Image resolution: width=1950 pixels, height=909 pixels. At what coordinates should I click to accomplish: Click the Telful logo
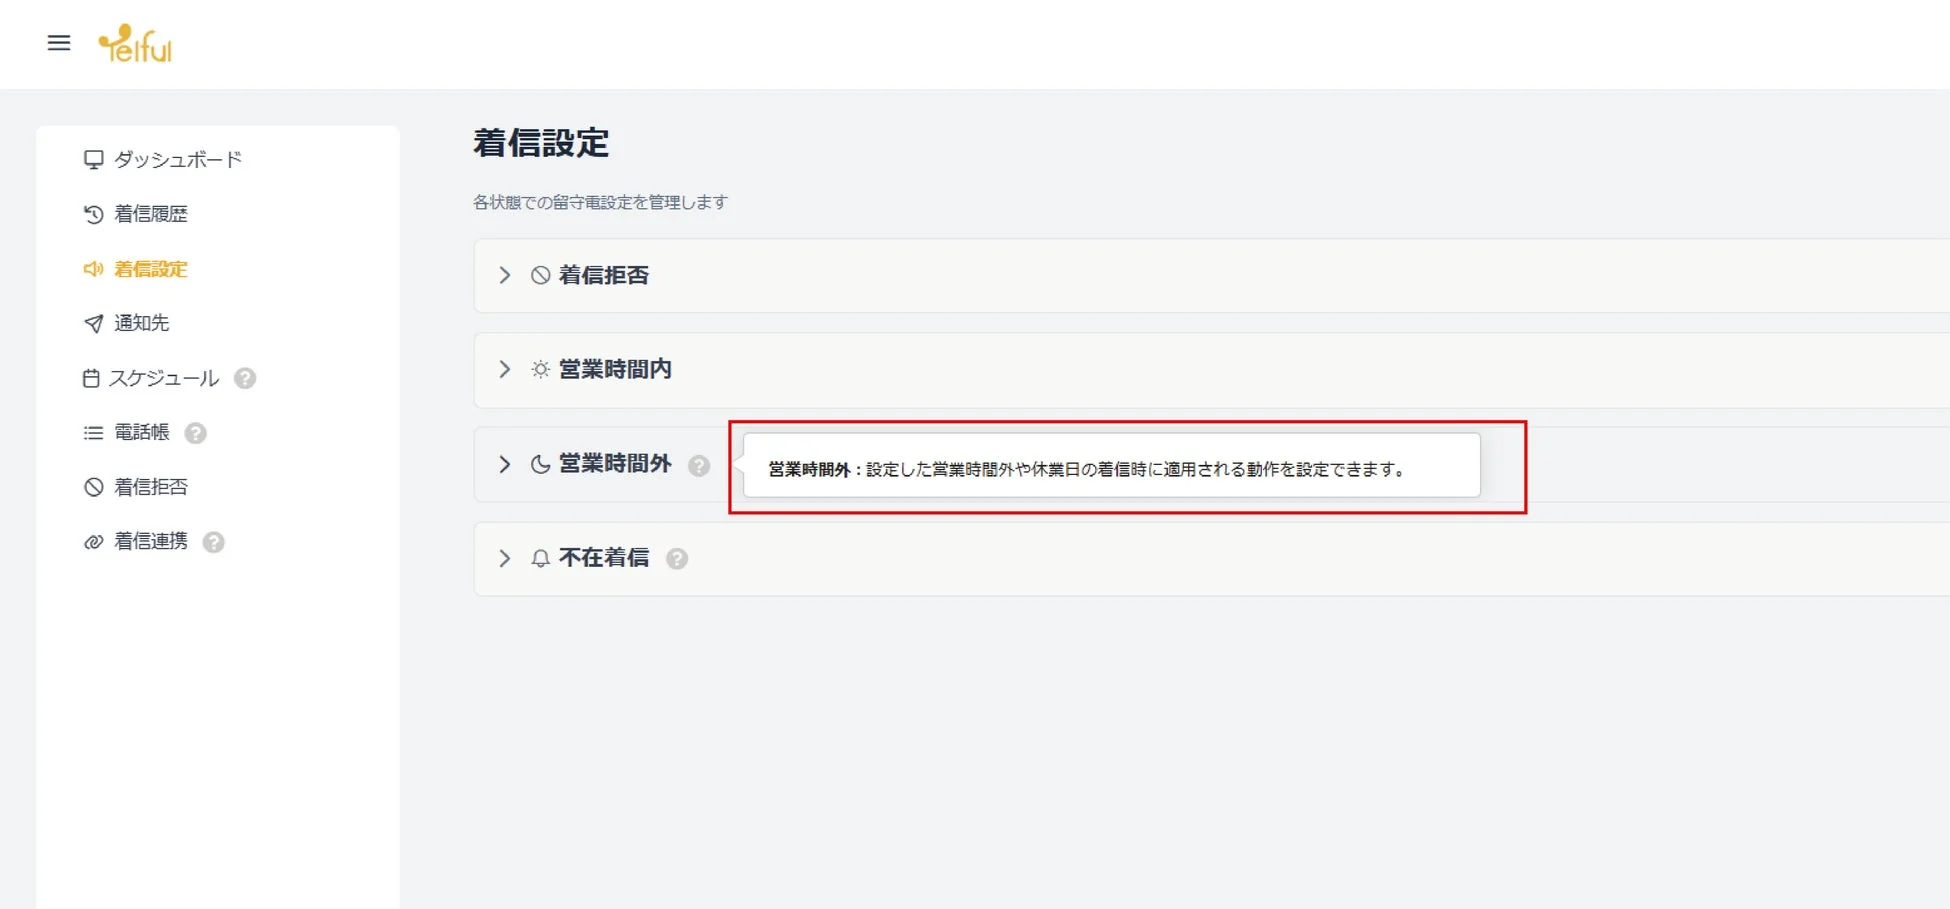(136, 43)
